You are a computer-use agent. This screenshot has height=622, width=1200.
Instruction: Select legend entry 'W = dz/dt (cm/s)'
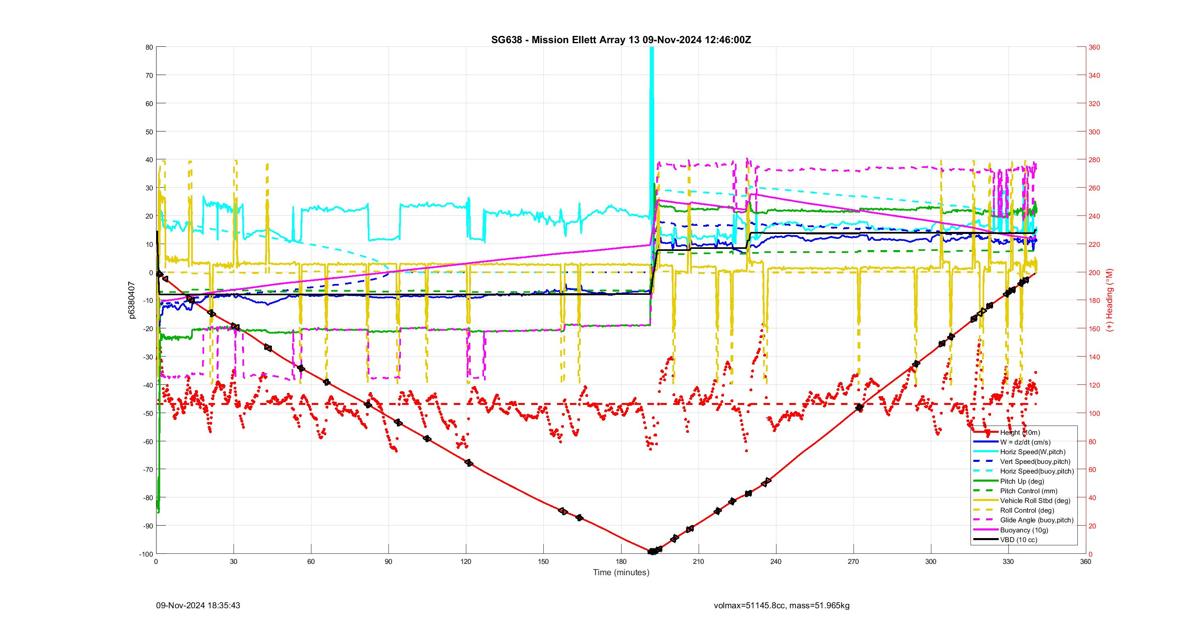[x=1026, y=442]
